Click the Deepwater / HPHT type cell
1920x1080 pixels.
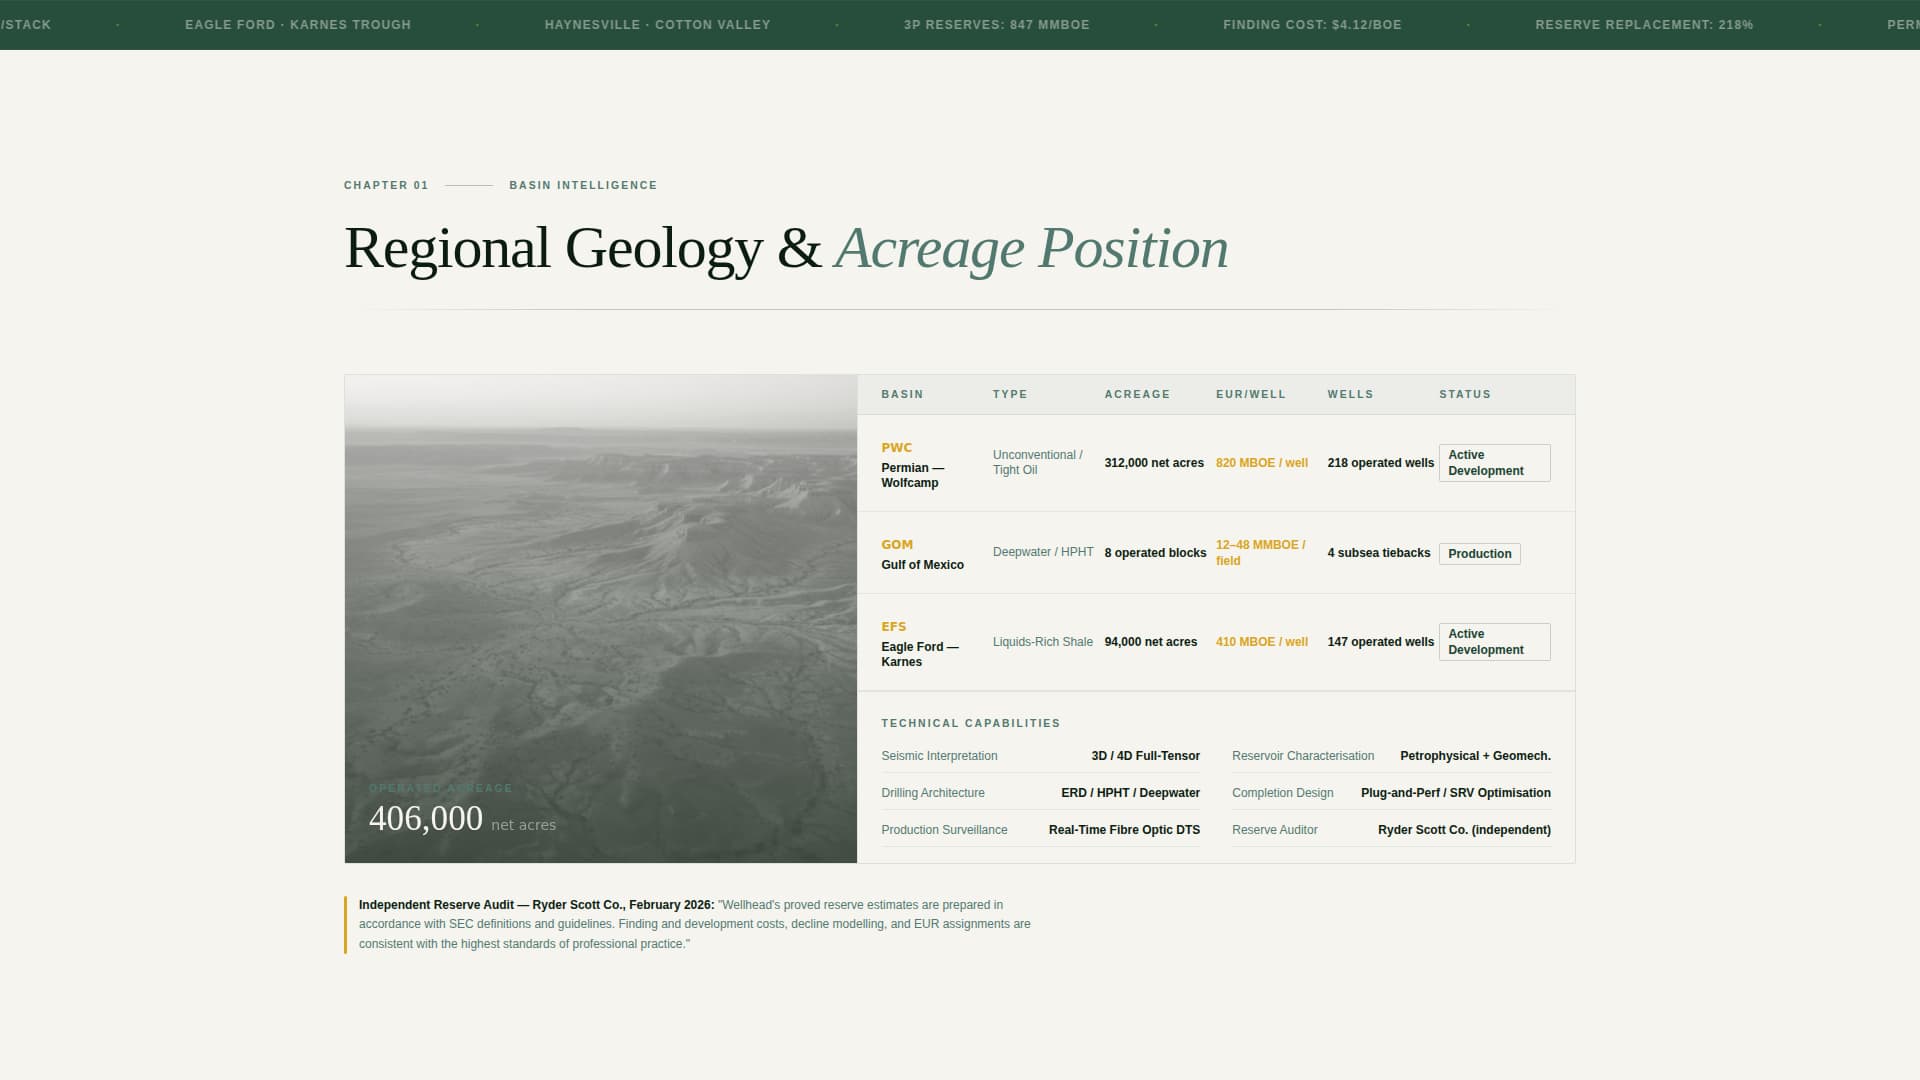tap(1043, 552)
